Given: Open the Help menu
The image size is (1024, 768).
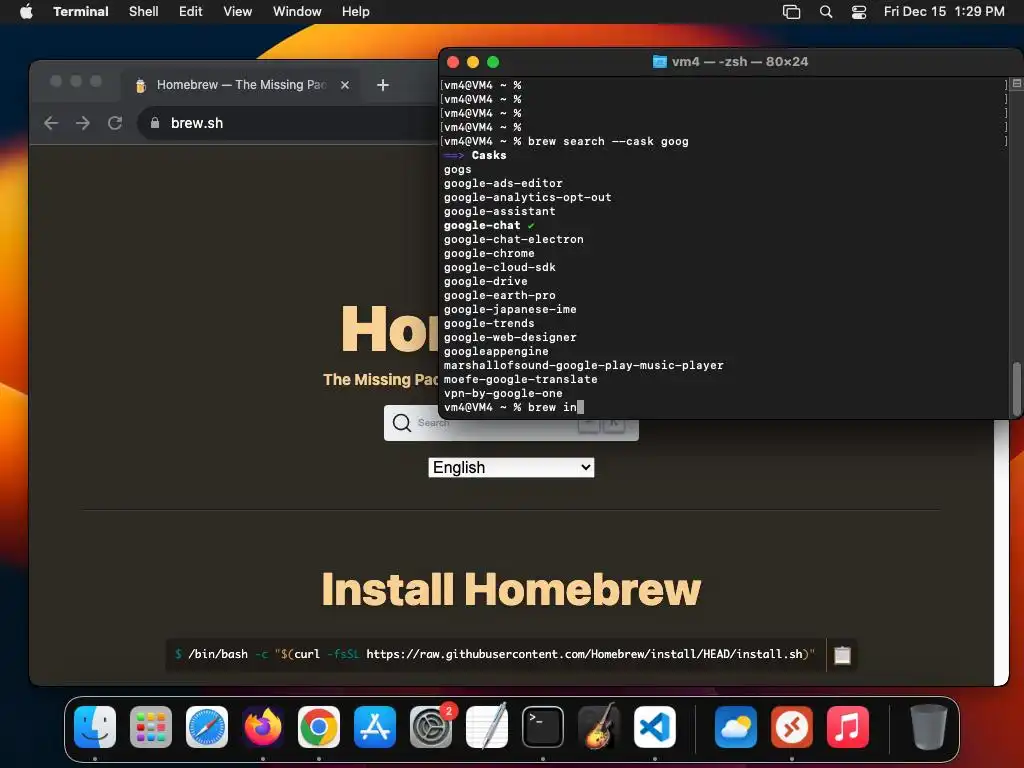Looking at the screenshot, I should [356, 11].
